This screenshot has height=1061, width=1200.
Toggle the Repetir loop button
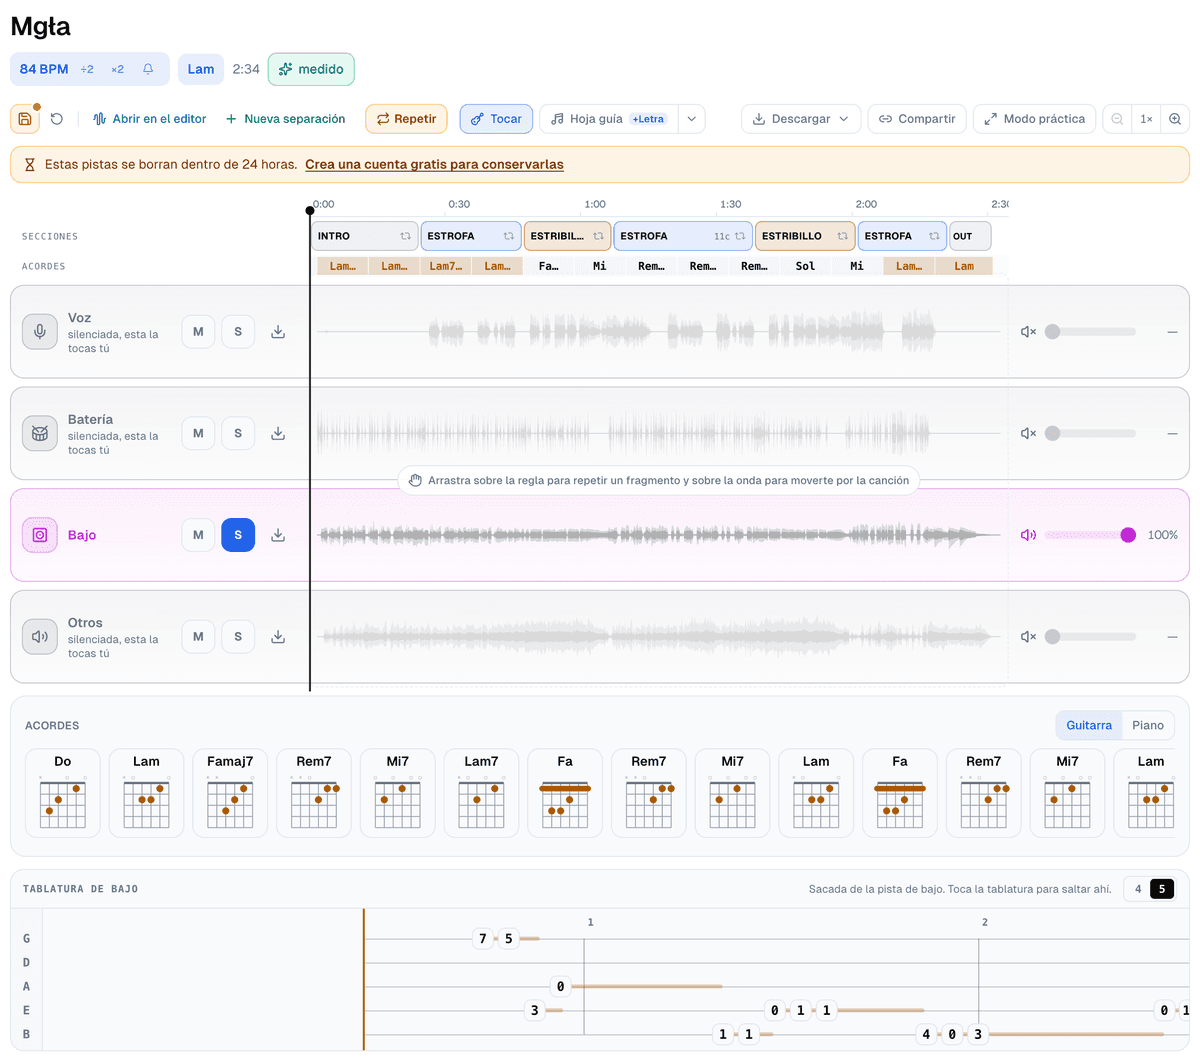[406, 119]
